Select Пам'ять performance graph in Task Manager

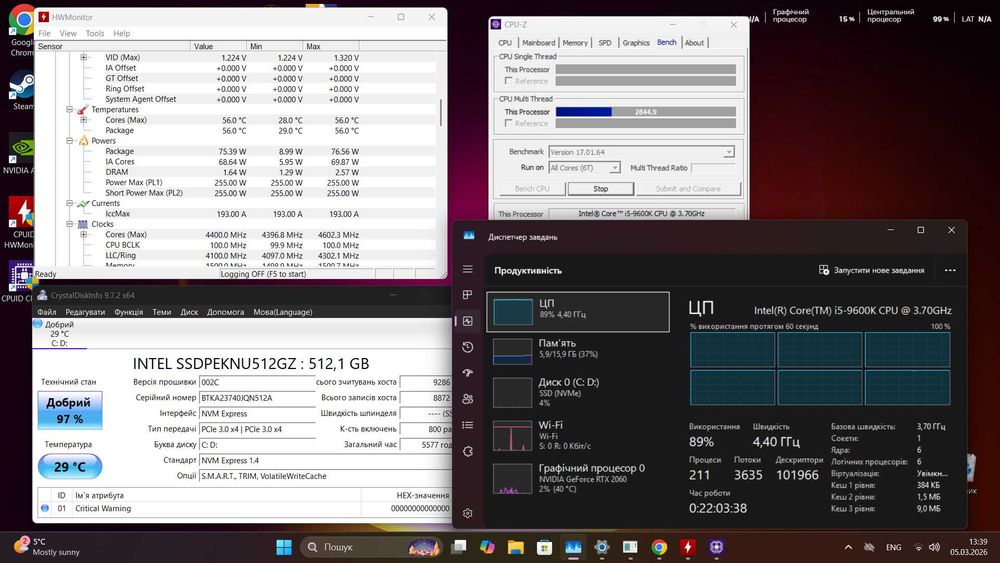(577, 351)
